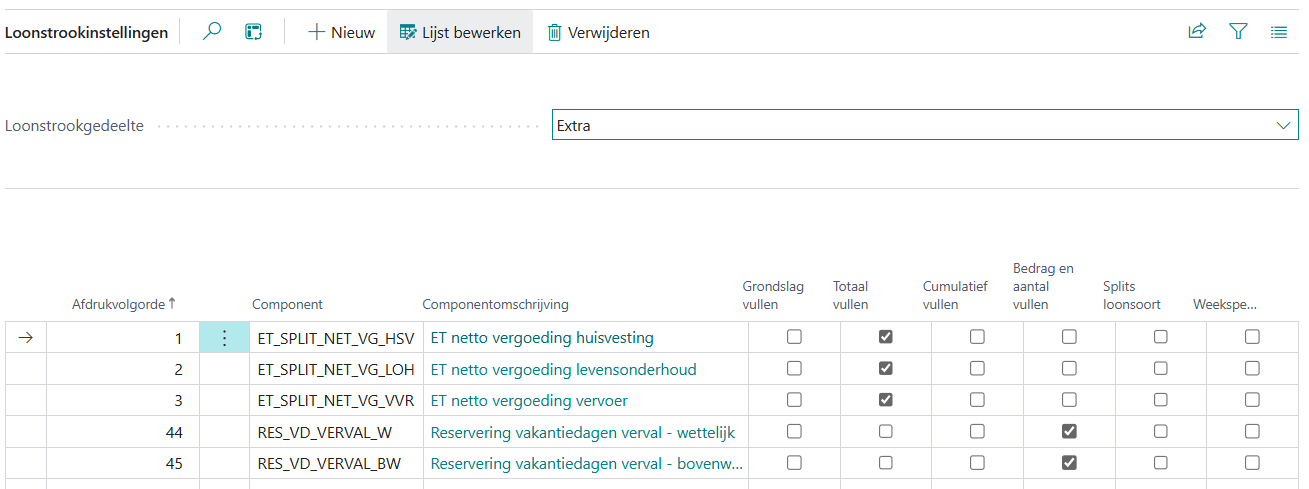Check Splits loonsoort for ET_SPLIT_NET_VG_LOH
This screenshot has width=1309, height=489.
1160,369
